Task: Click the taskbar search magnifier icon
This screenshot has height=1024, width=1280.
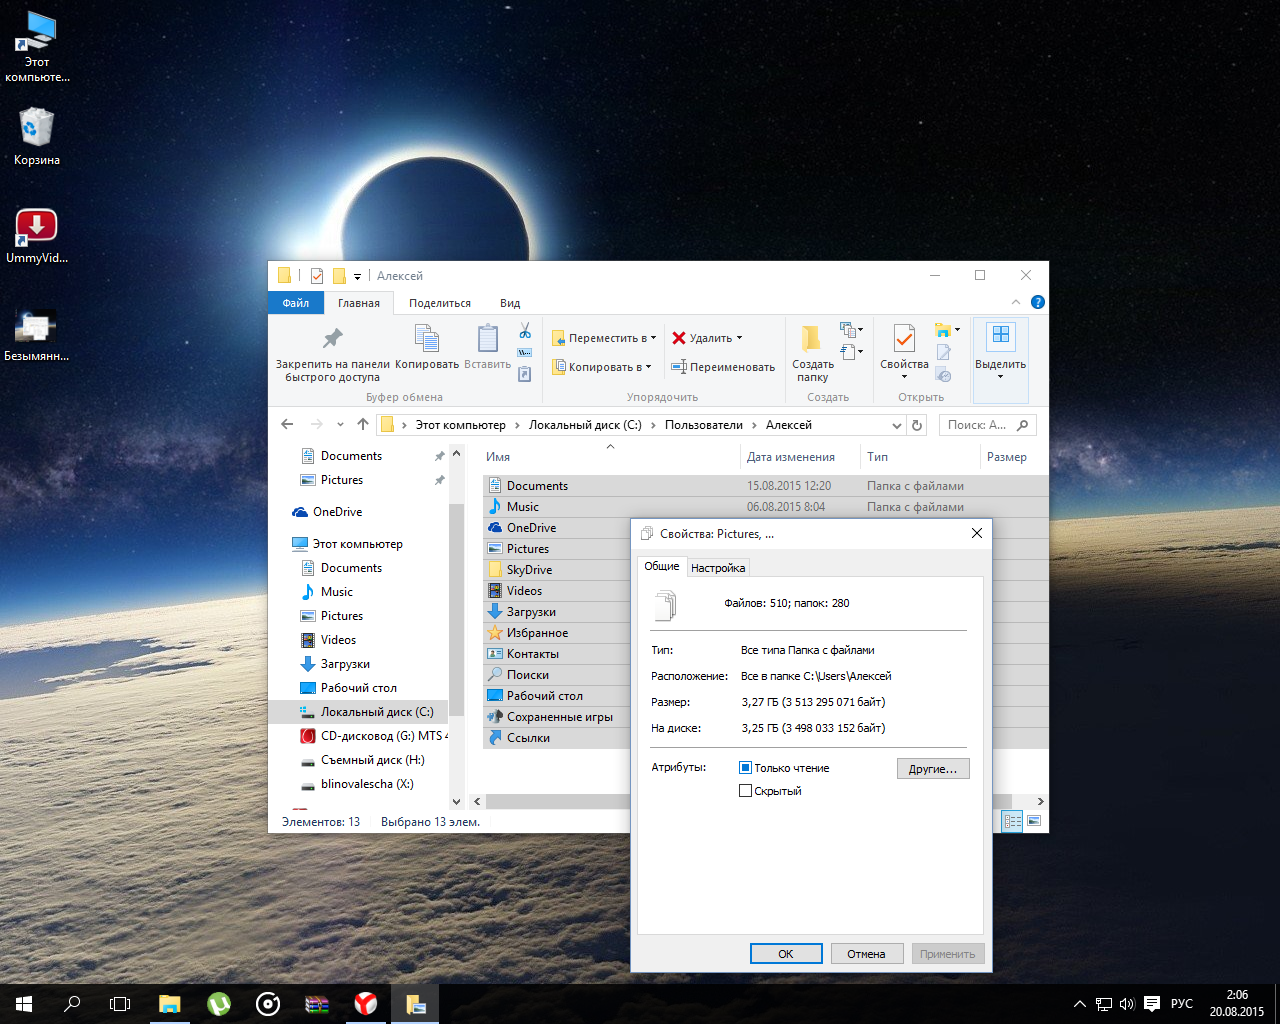Action: click(72, 1004)
